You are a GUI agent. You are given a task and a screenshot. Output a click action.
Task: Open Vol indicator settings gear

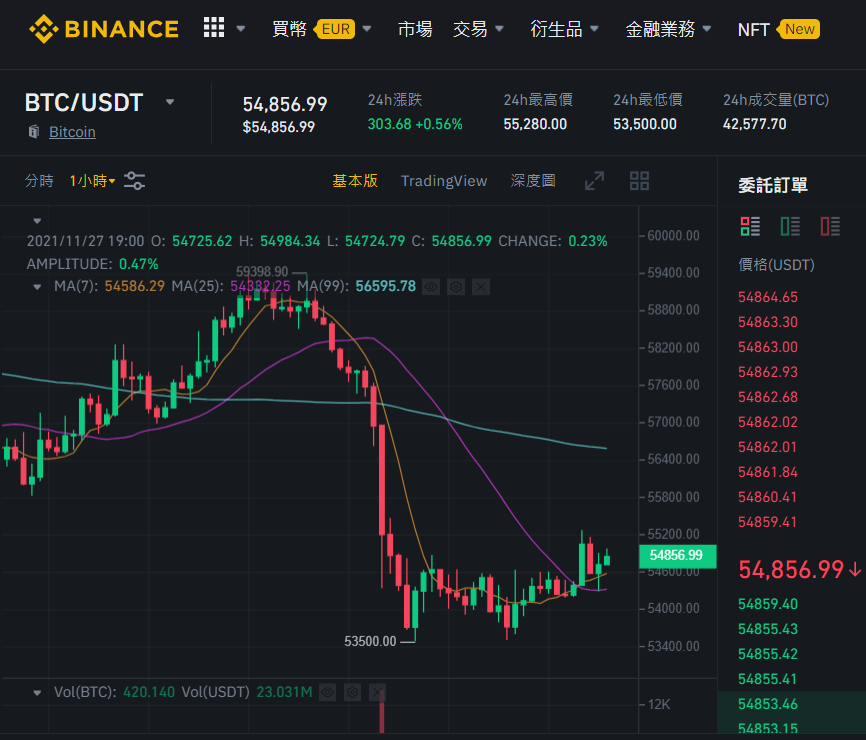click(x=352, y=692)
